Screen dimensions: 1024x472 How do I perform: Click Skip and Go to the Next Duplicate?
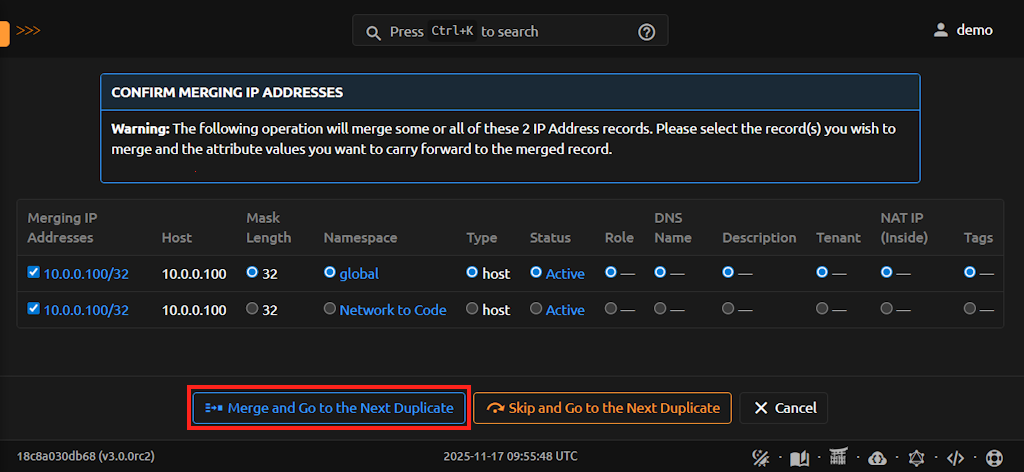[x=602, y=408]
